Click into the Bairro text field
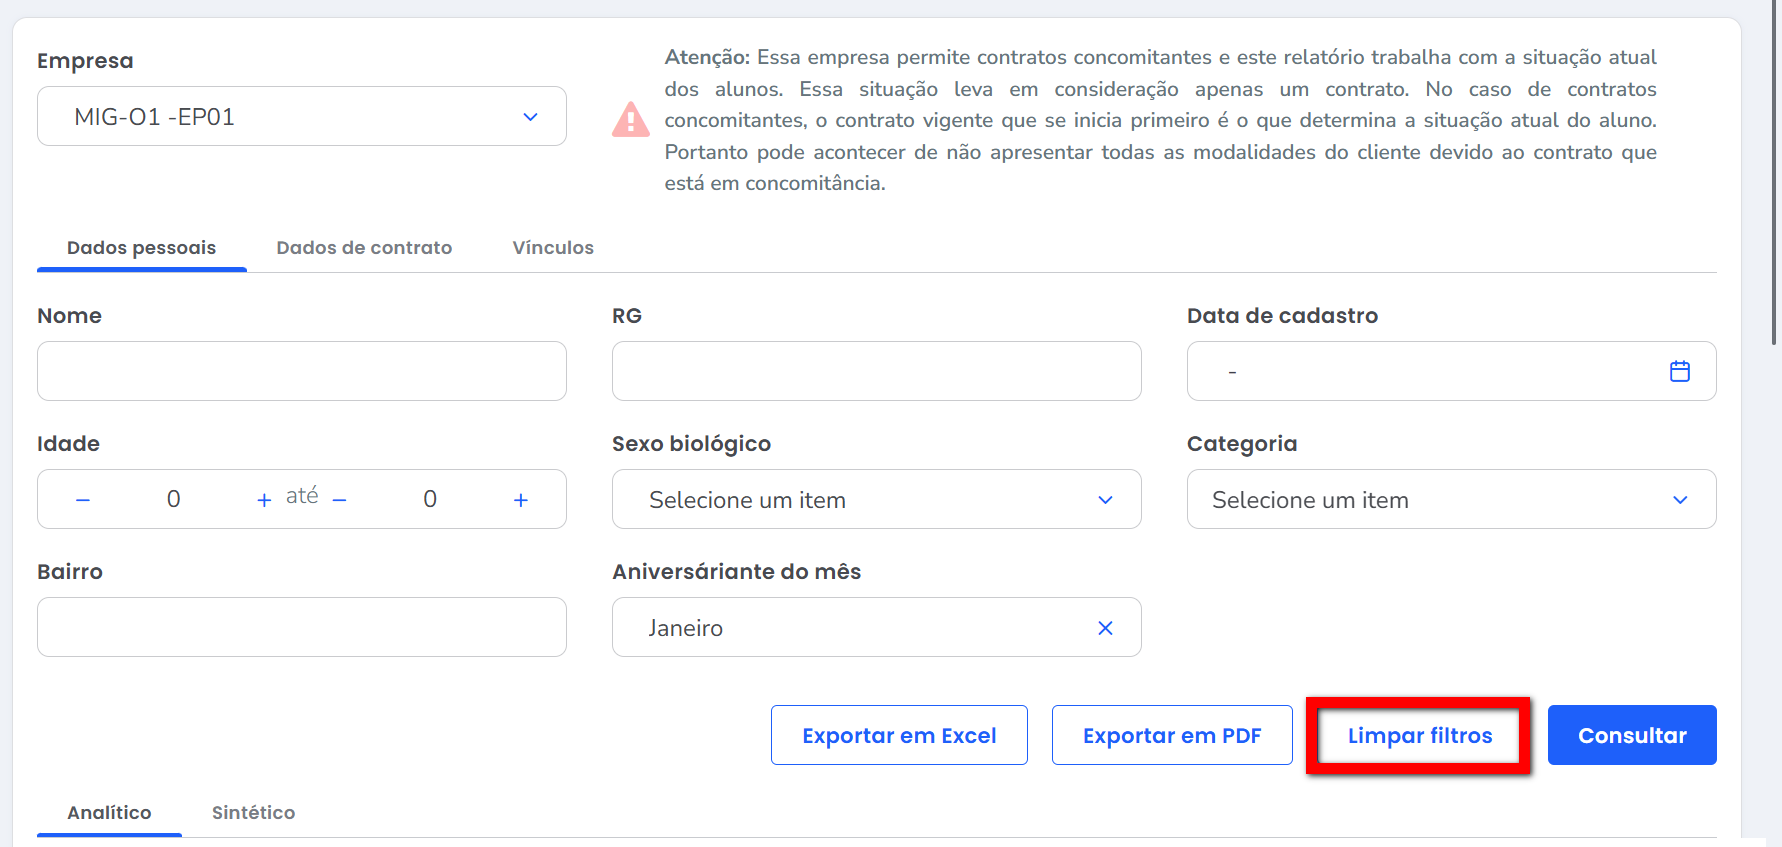1782x847 pixels. [301, 627]
